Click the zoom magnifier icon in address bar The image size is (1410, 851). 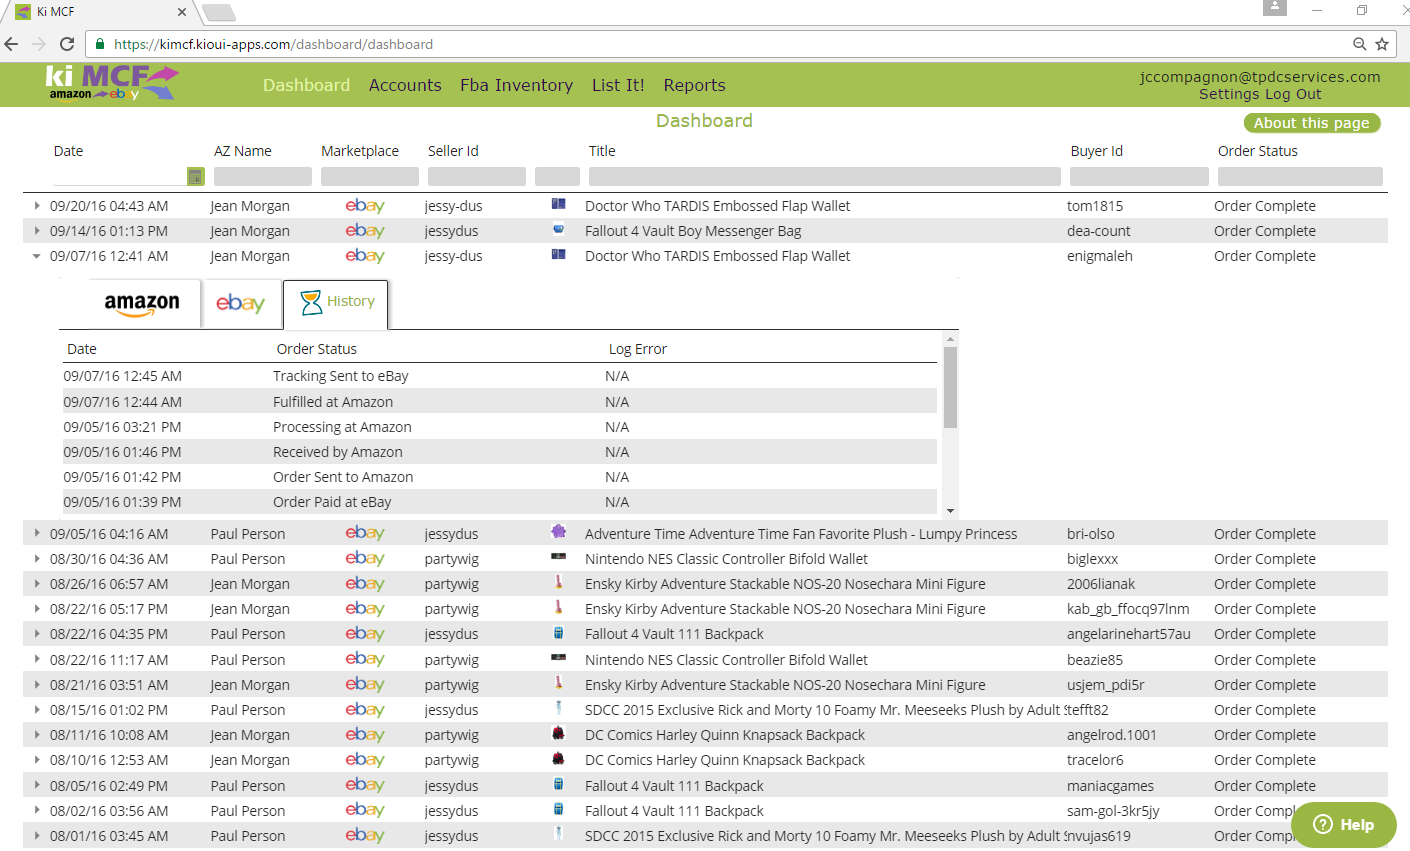(x=1359, y=44)
